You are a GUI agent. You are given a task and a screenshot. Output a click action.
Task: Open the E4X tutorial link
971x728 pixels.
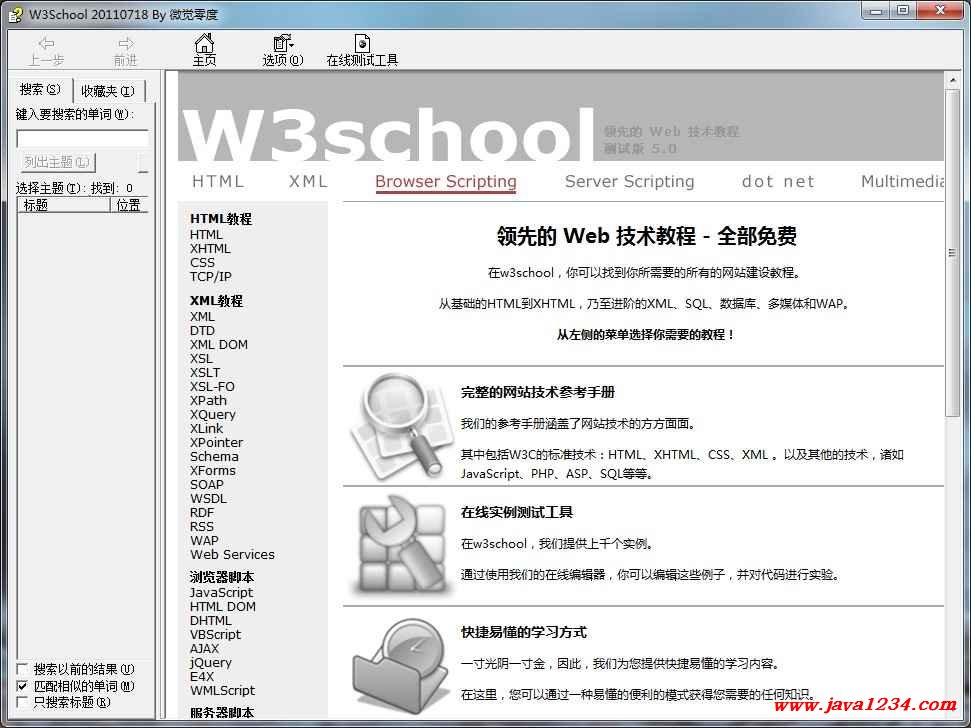pyautogui.click(x=202, y=677)
